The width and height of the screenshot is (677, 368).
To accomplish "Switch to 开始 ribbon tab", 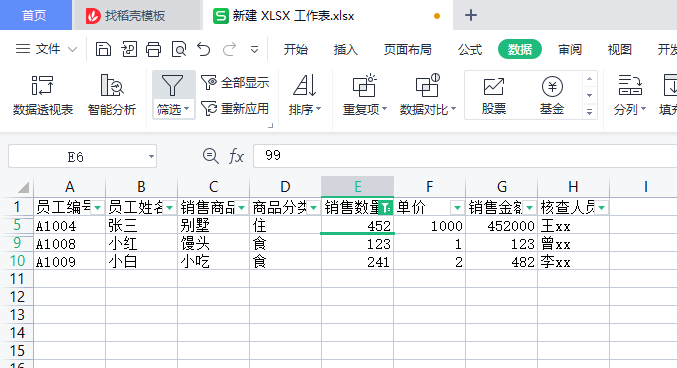I will pos(296,50).
